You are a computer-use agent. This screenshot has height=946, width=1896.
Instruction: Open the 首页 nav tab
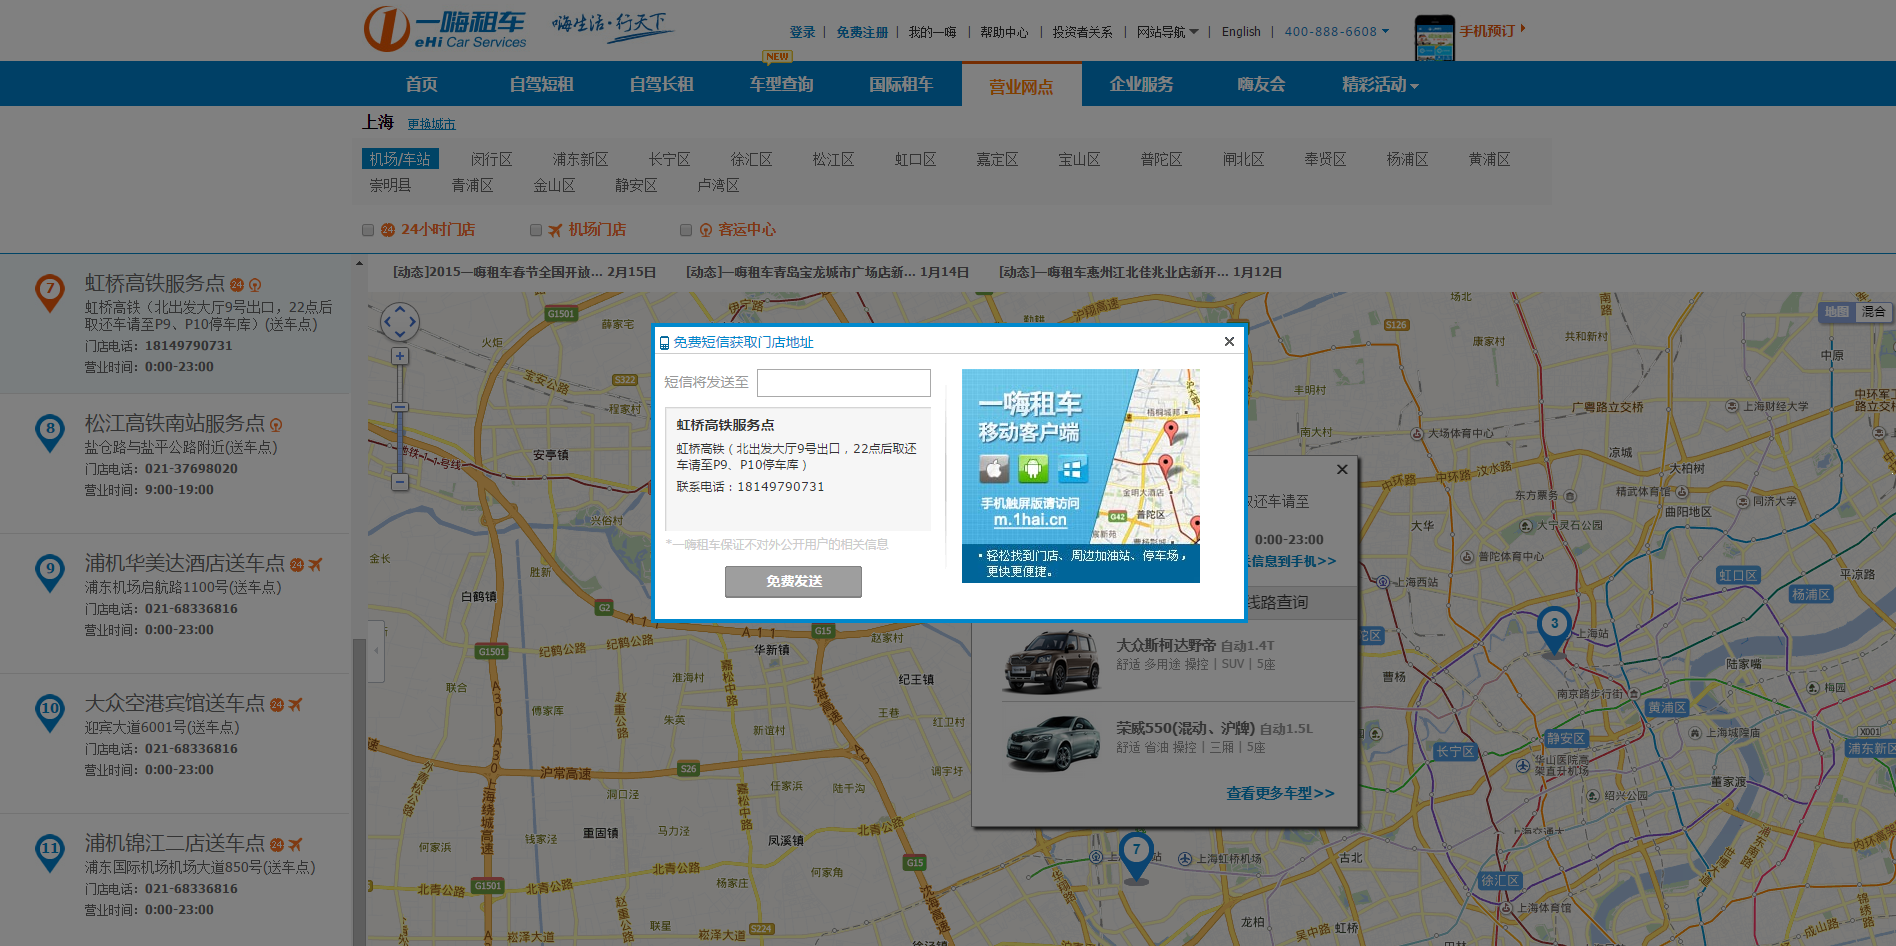tap(422, 84)
